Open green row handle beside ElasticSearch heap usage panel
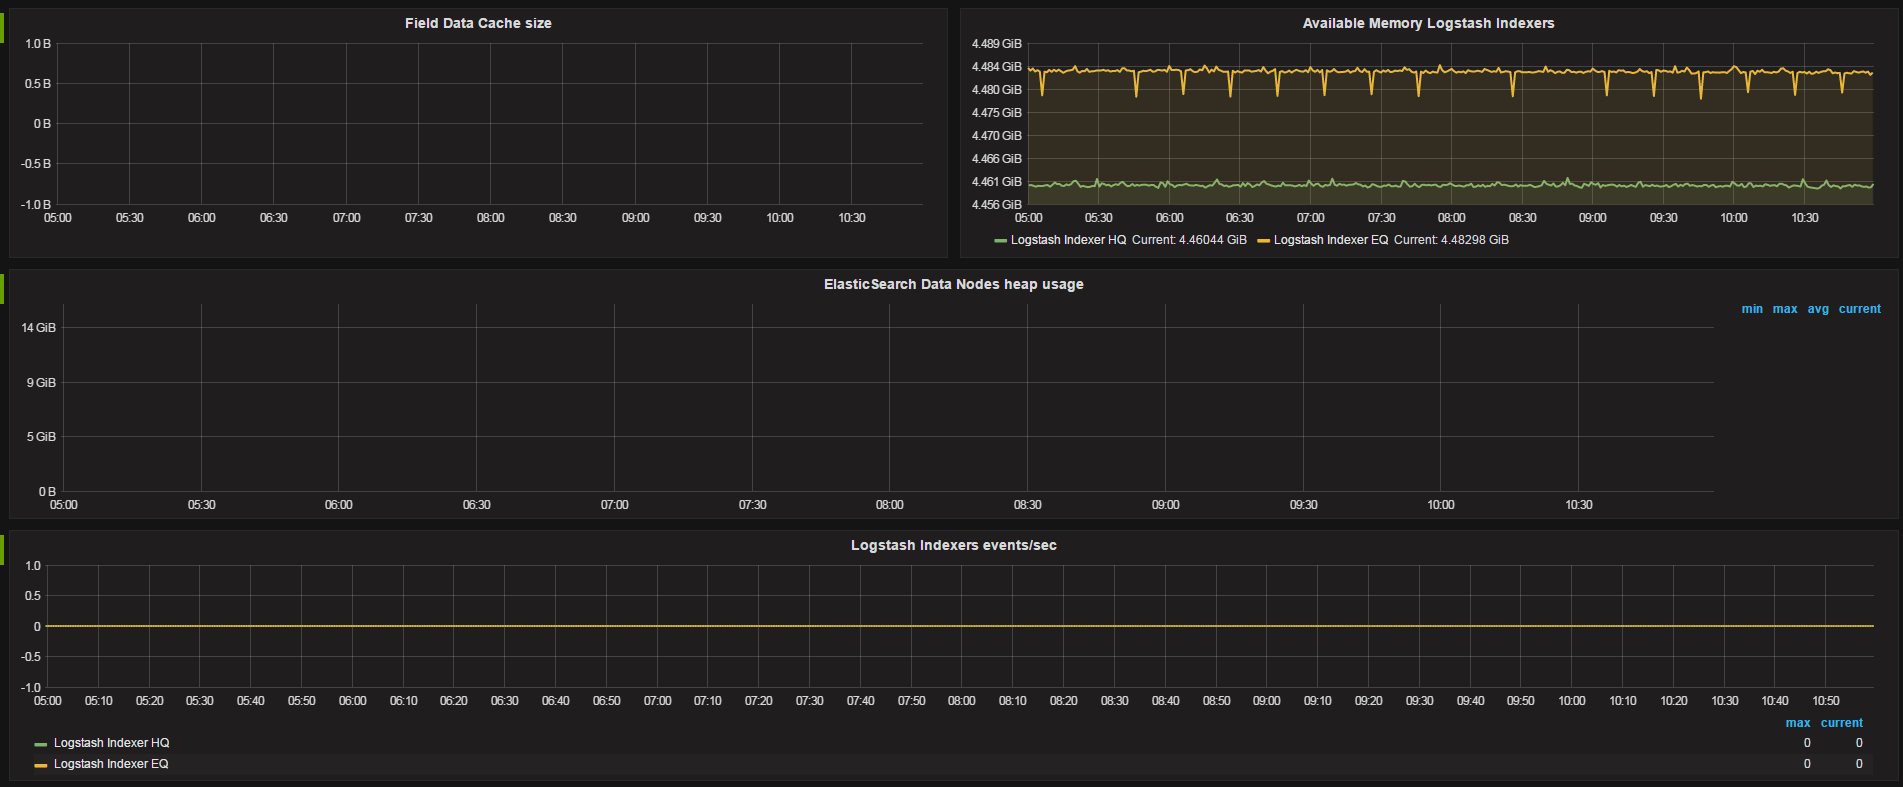 pyautogui.click(x=2, y=288)
